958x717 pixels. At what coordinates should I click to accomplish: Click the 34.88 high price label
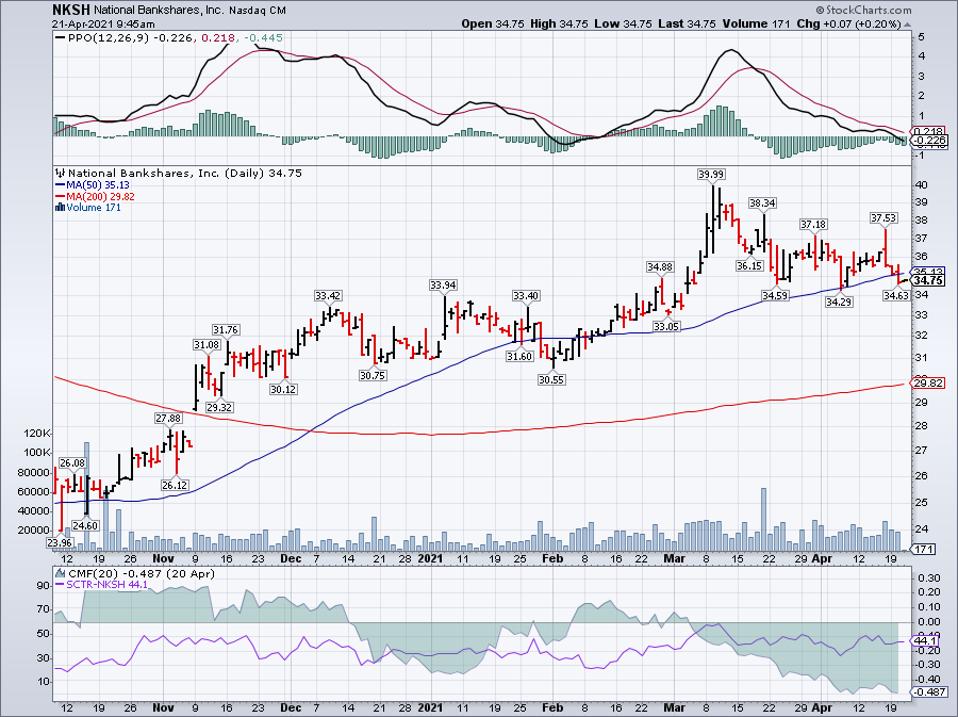coord(660,267)
